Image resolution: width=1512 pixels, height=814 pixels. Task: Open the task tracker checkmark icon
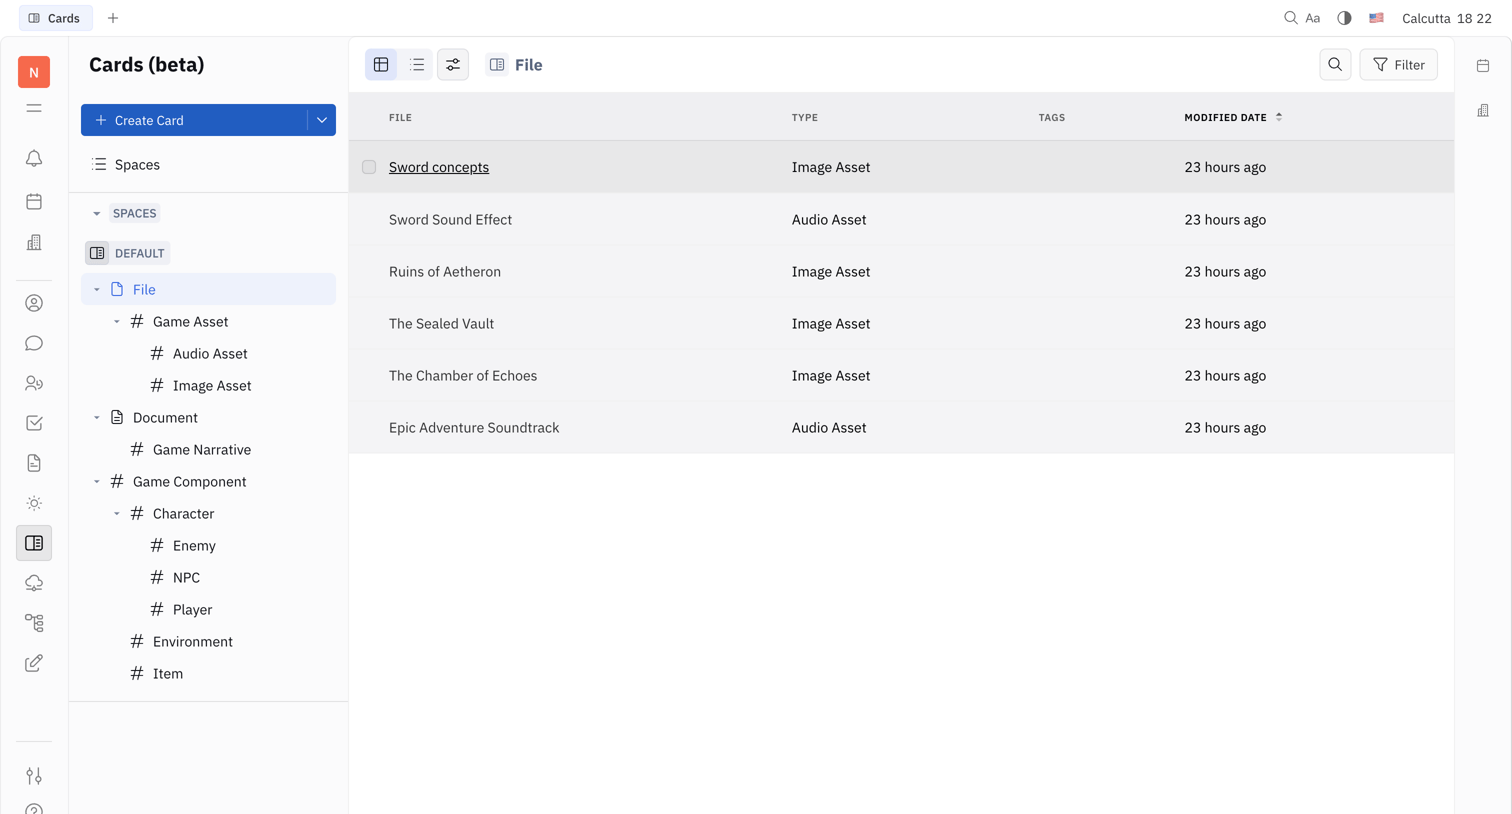click(34, 423)
